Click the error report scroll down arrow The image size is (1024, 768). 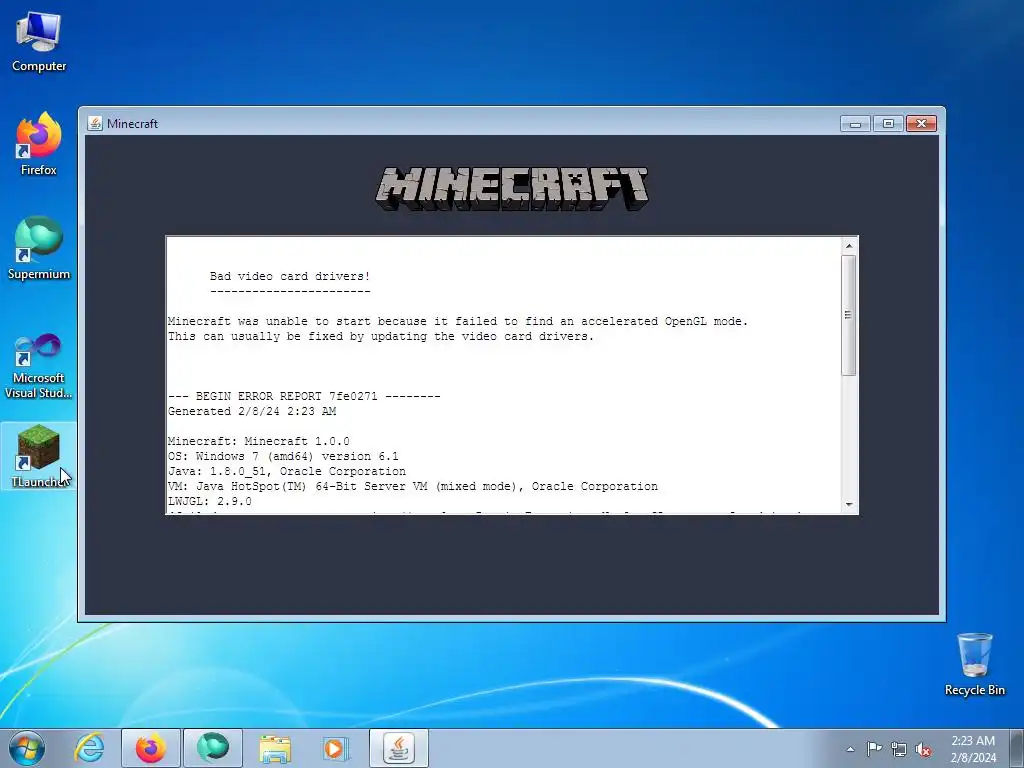pyautogui.click(x=849, y=504)
